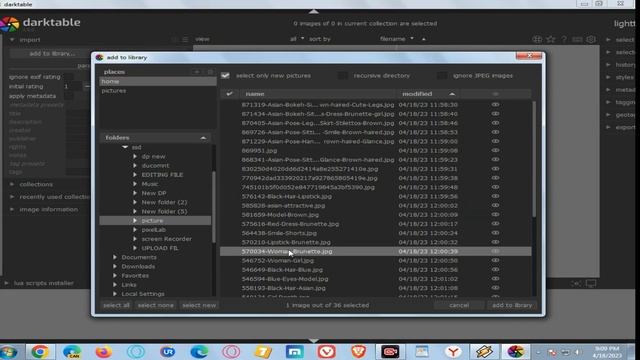
Task: Select the Music folder in tree
Action: click(150, 184)
